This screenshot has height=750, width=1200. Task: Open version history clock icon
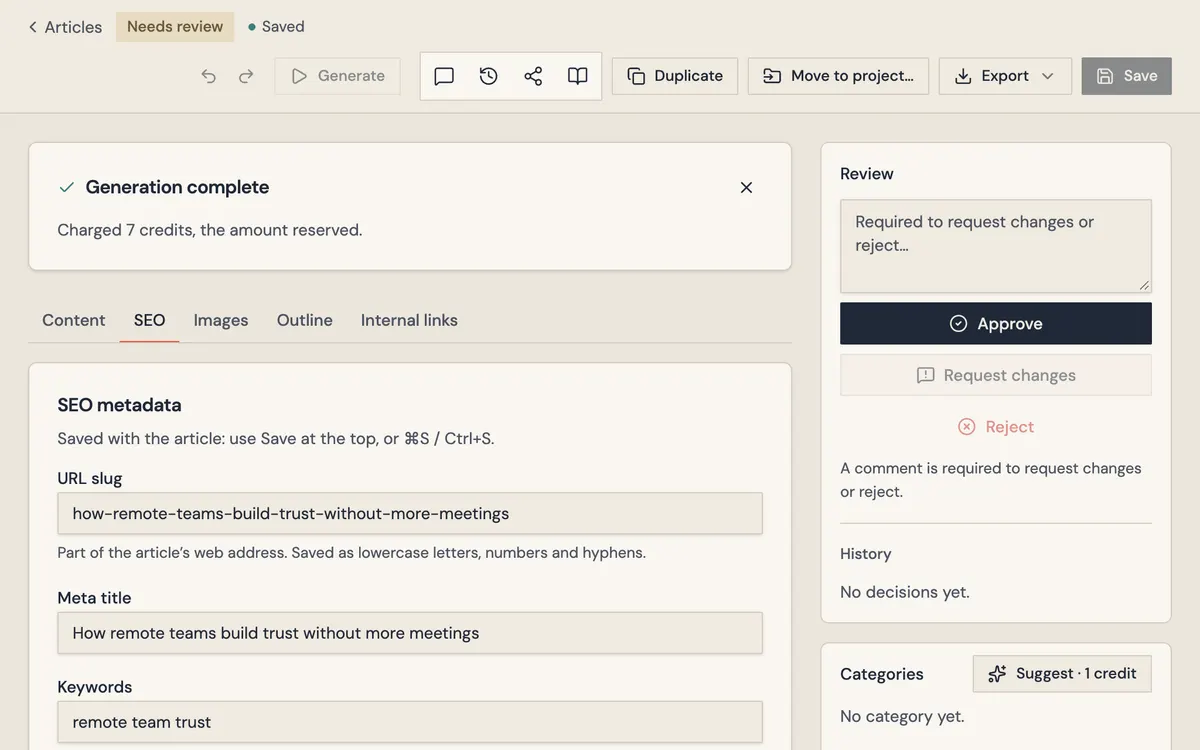tap(489, 76)
